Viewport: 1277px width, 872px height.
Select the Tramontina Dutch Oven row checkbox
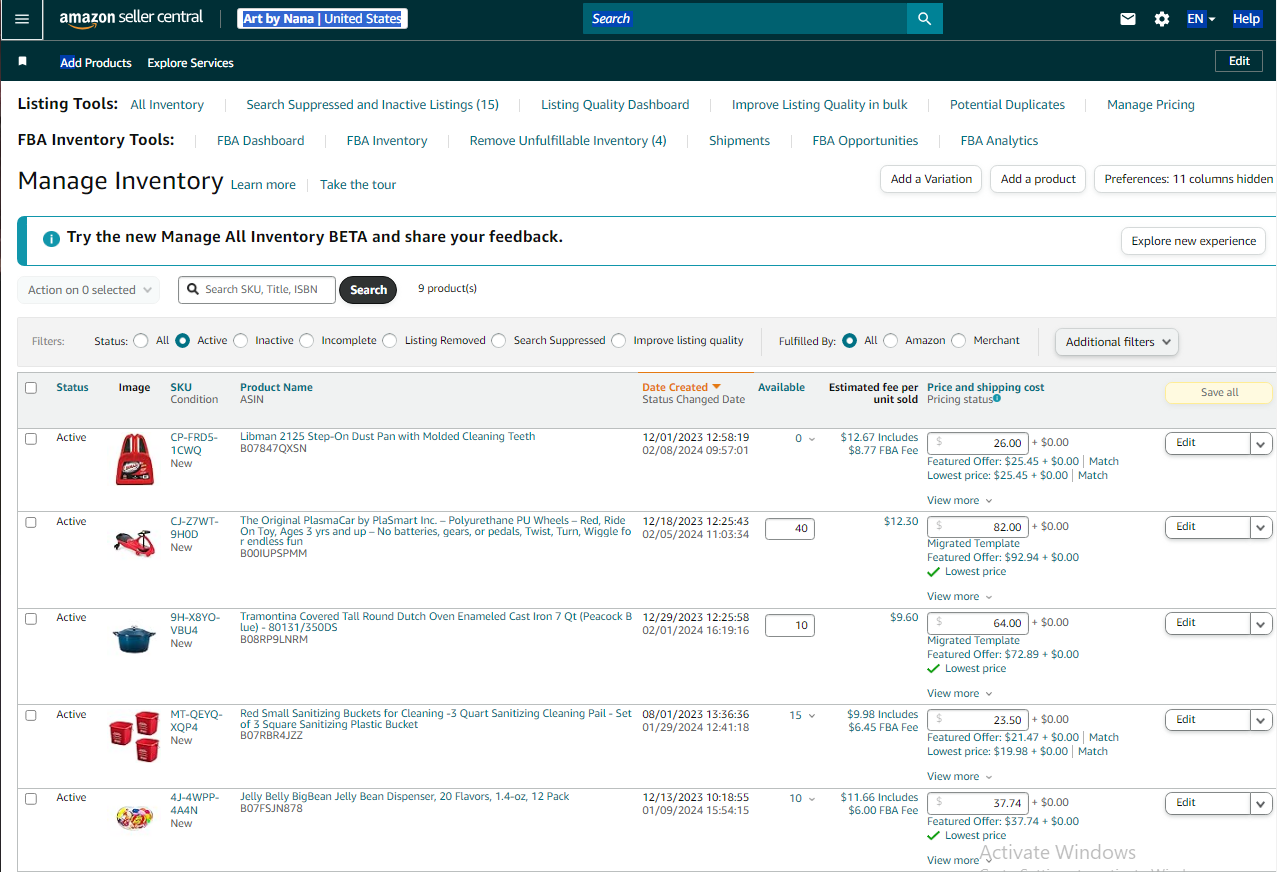(31, 619)
